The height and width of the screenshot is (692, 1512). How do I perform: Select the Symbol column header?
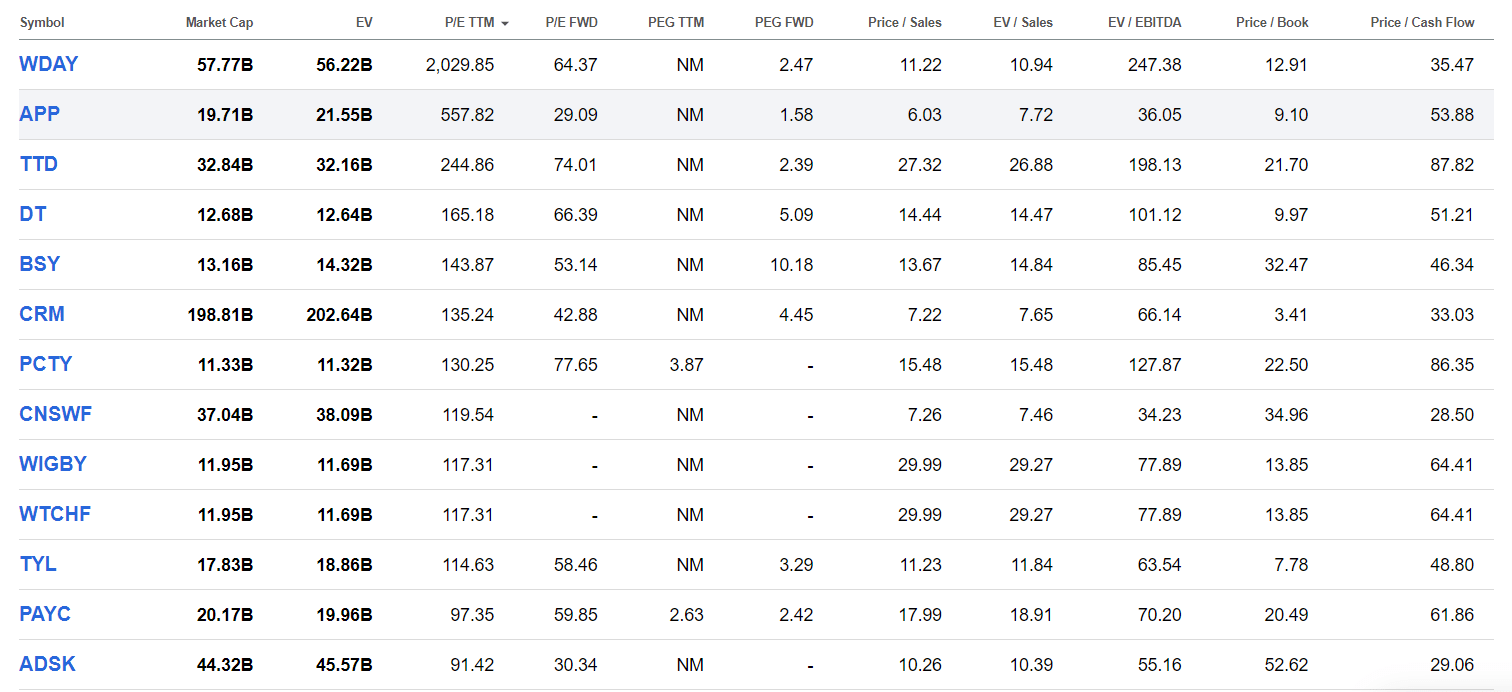click(x=42, y=22)
